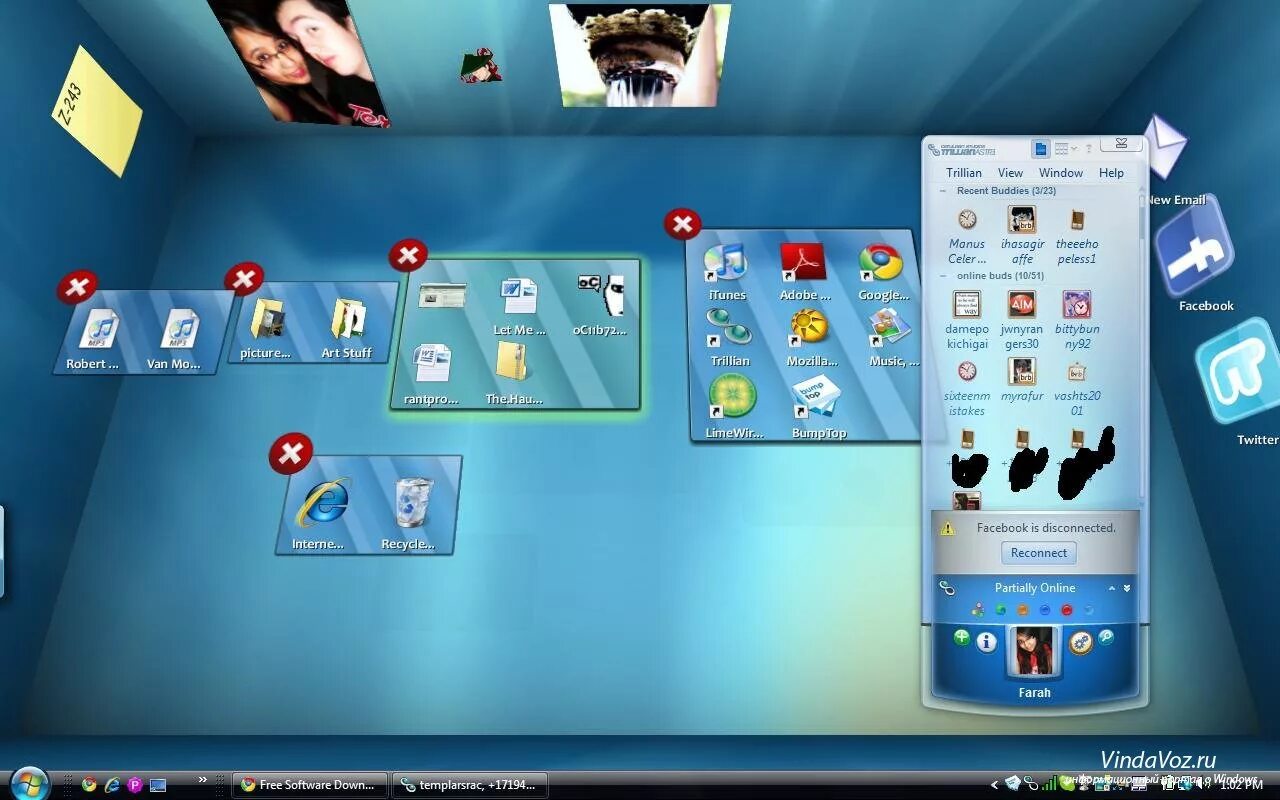Click the Trillian buddy list scrollbar
Viewport: 1280px width, 800px height.
click(1142, 215)
